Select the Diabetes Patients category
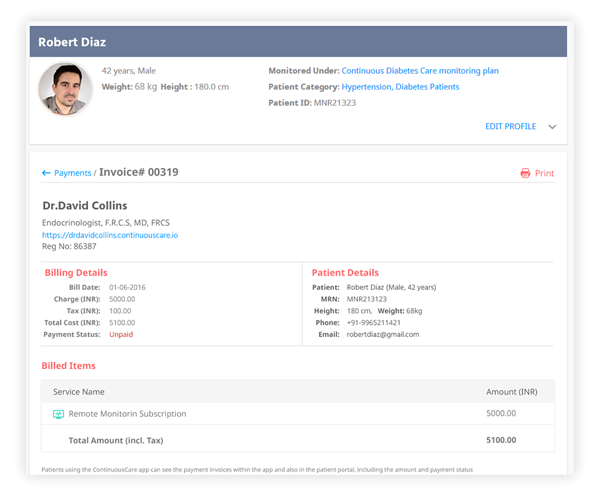This screenshot has height=496, width=600. 427,87
